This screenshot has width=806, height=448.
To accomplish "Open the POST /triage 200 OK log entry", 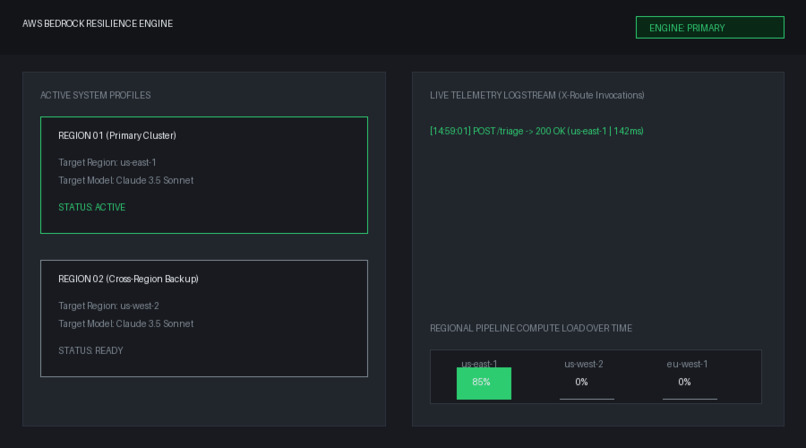I will pos(537,131).
